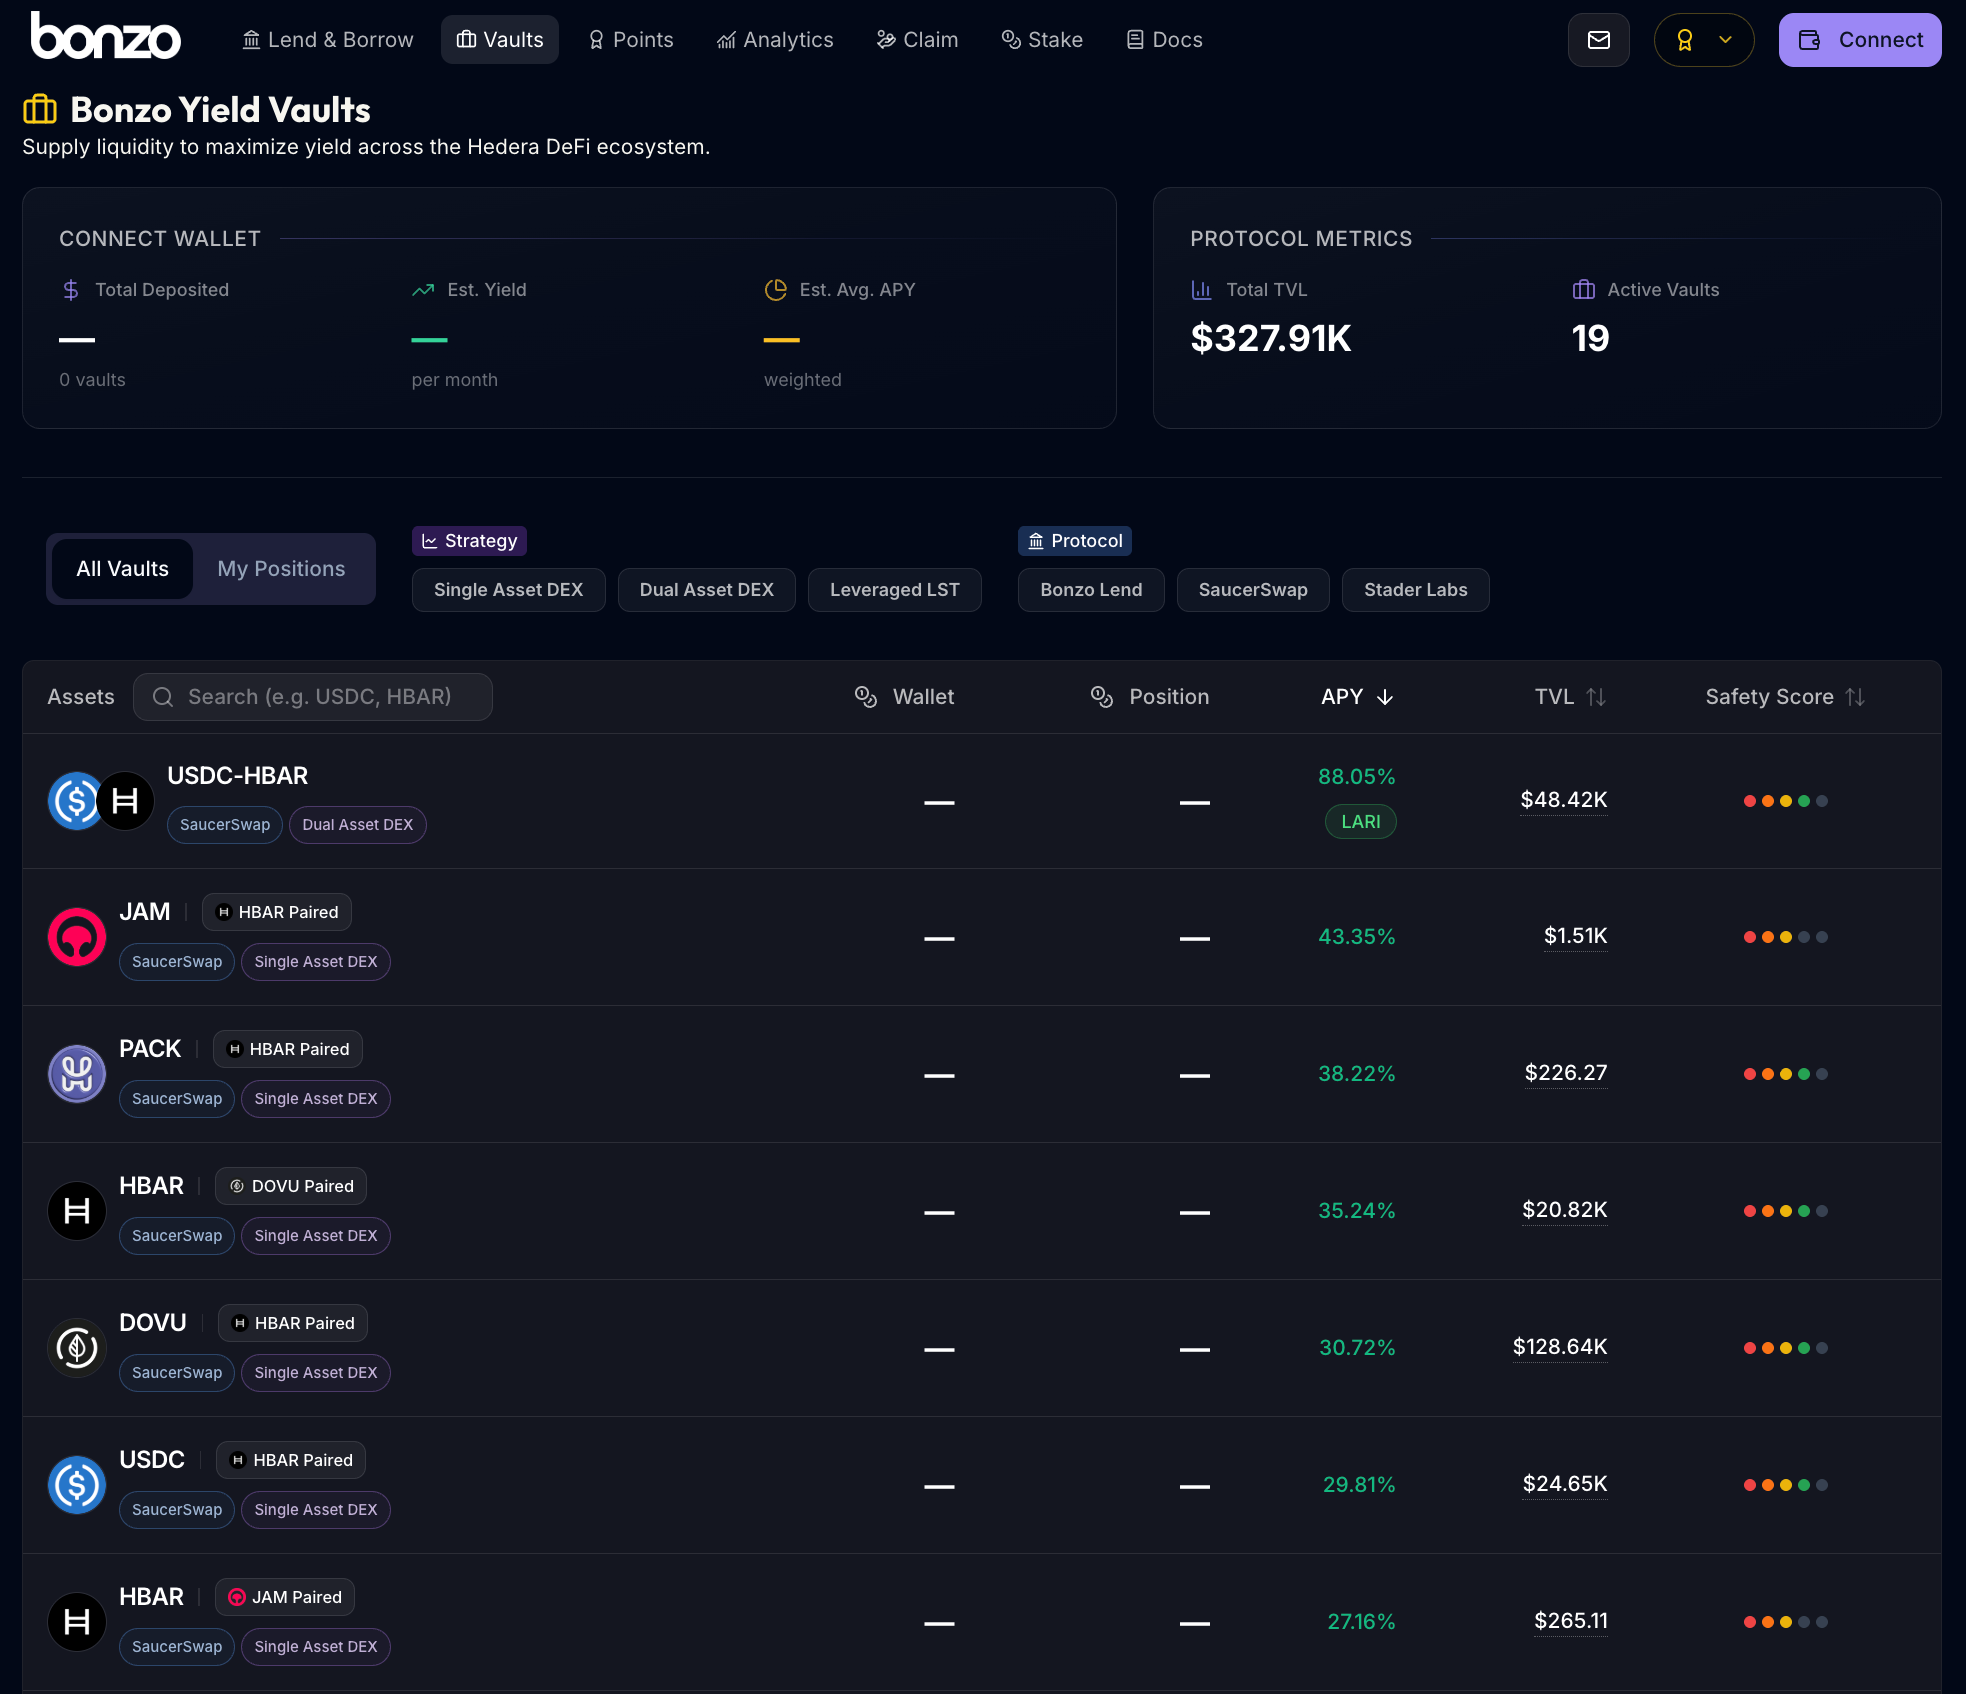Click the mail envelope icon button
1966x1694 pixels.
(1598, 40)
